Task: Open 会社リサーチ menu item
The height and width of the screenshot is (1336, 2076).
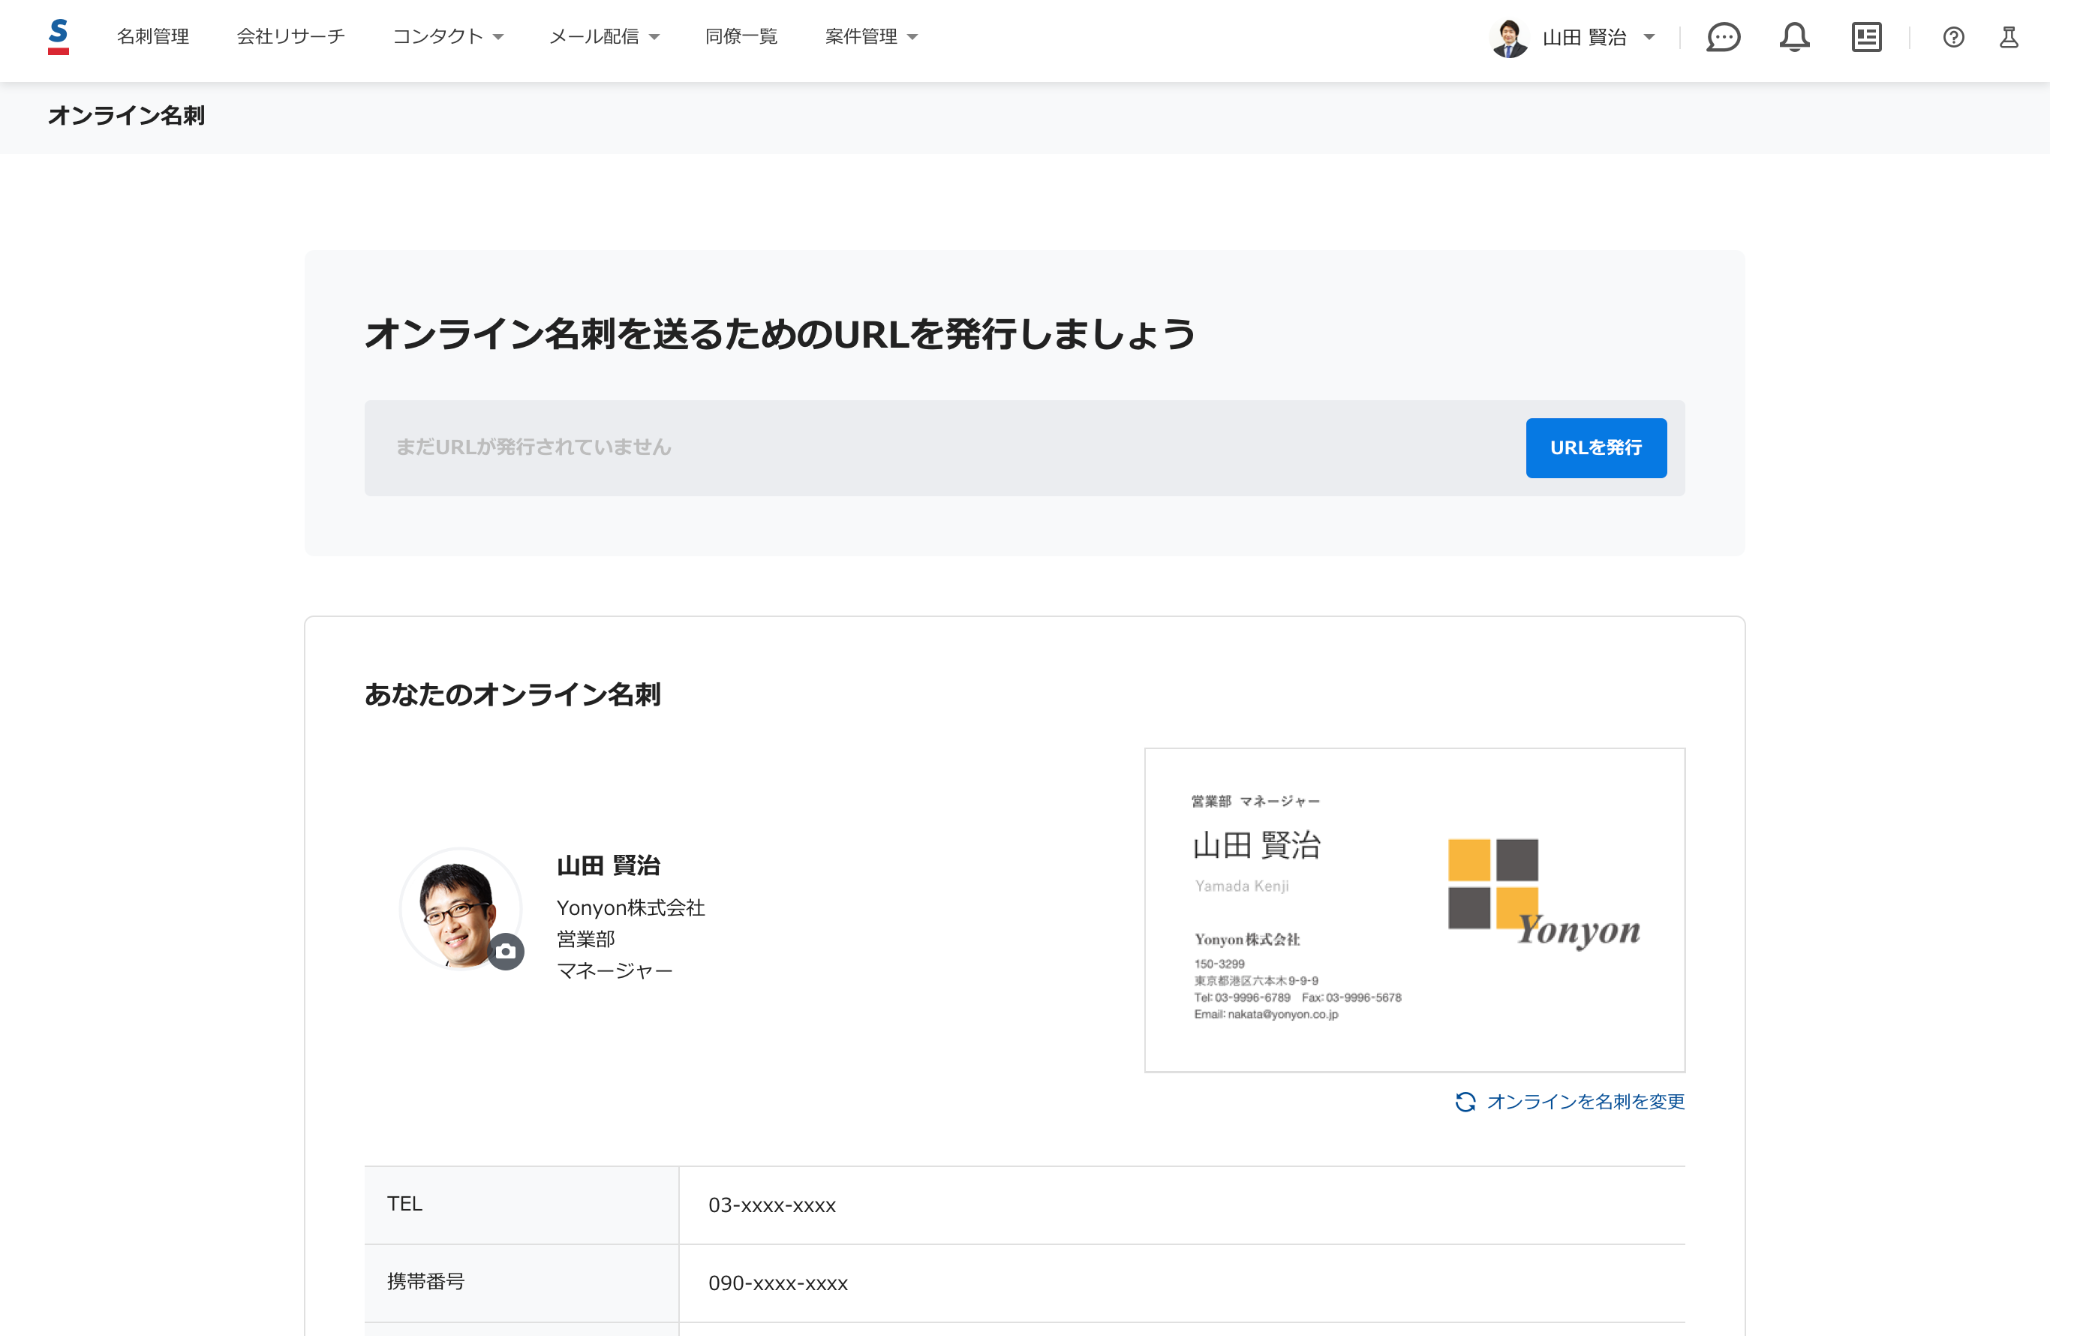Action: tap(290, 37)
